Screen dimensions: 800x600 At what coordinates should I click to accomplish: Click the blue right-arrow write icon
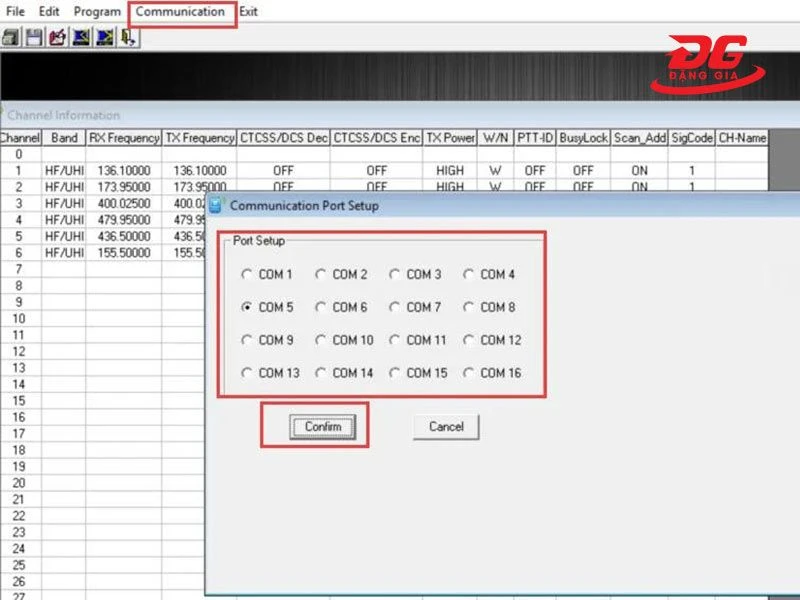coord(104,38)
